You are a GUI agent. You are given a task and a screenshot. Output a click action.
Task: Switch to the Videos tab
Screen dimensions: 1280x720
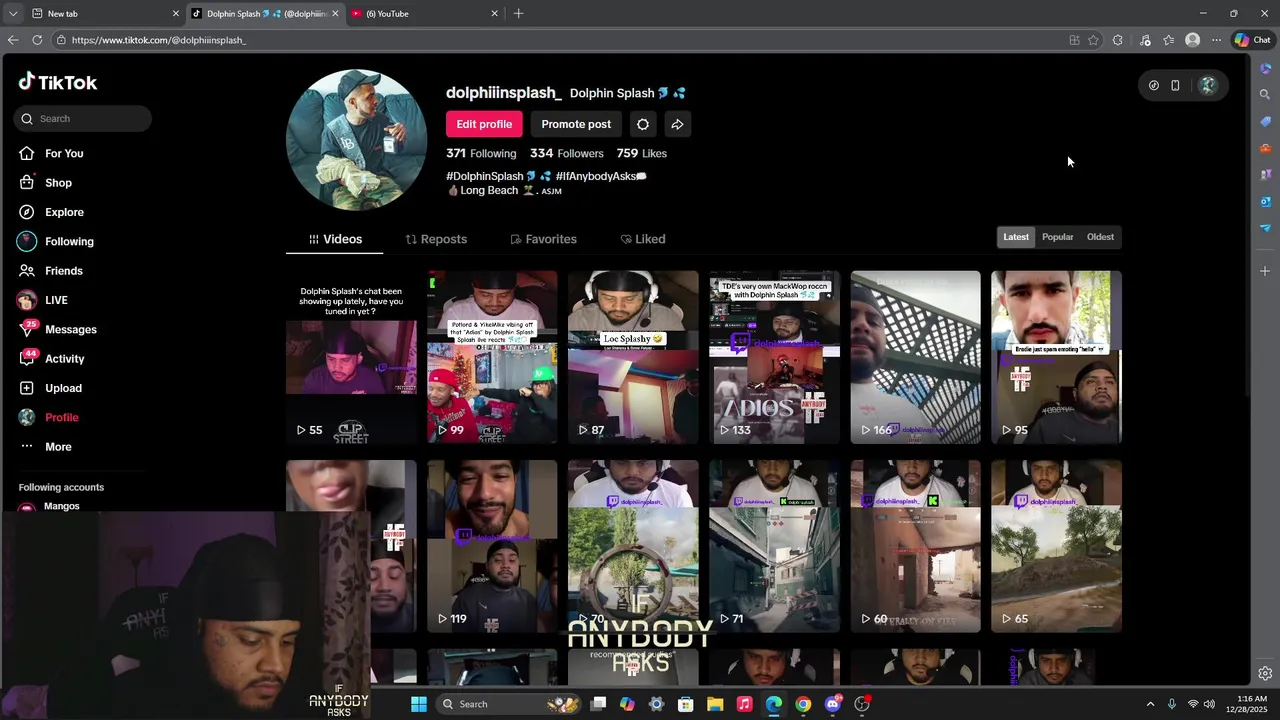(x=335, y=239)
